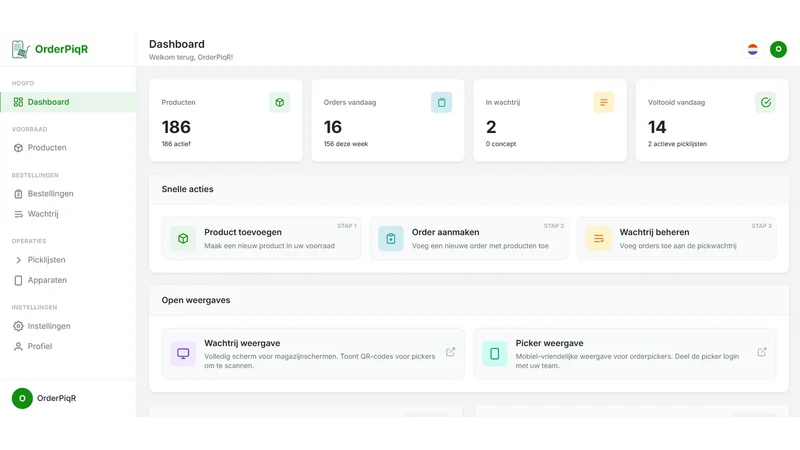Click the Wachtrij list icon in sidebar

coord(18,214)
